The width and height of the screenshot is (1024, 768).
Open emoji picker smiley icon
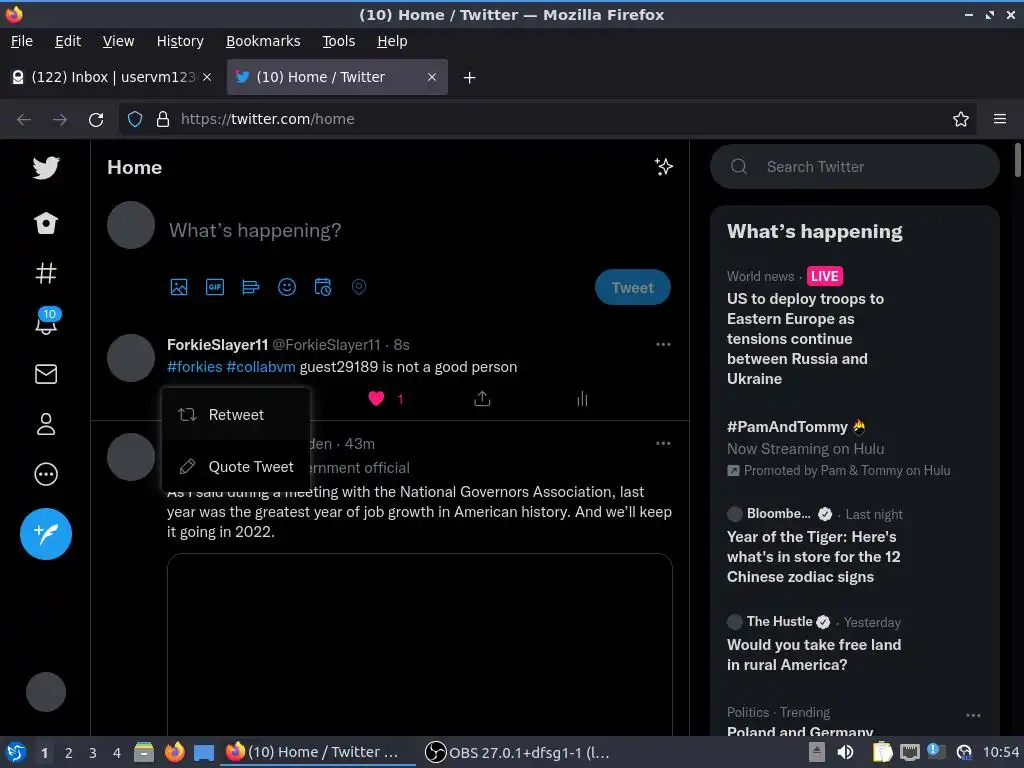287,287
